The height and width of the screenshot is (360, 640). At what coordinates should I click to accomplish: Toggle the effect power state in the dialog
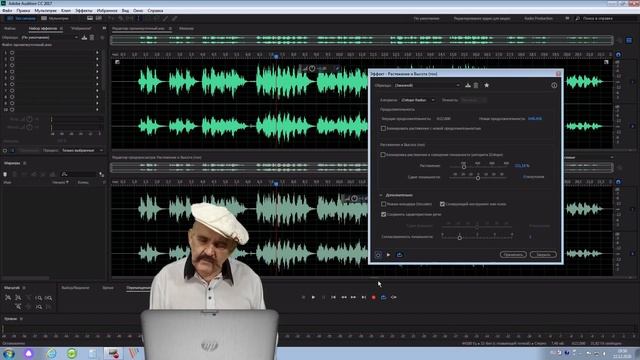[x=378, y=255]
